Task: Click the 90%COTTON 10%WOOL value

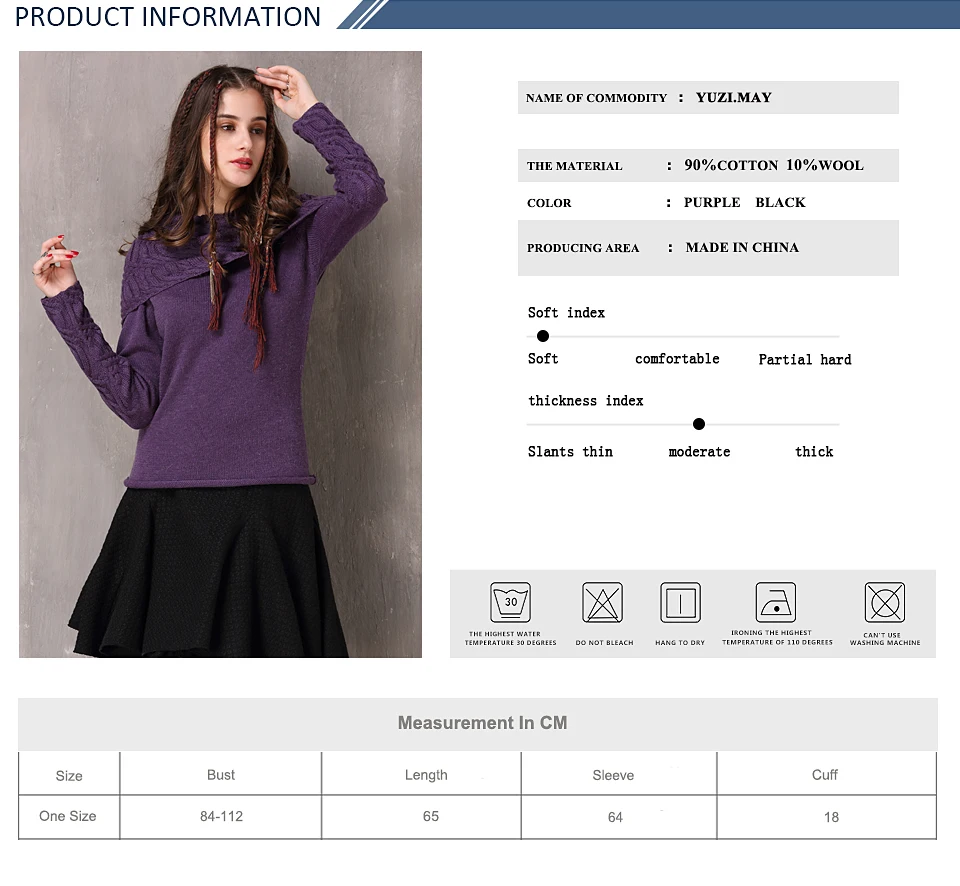Action: pos(774,165)
